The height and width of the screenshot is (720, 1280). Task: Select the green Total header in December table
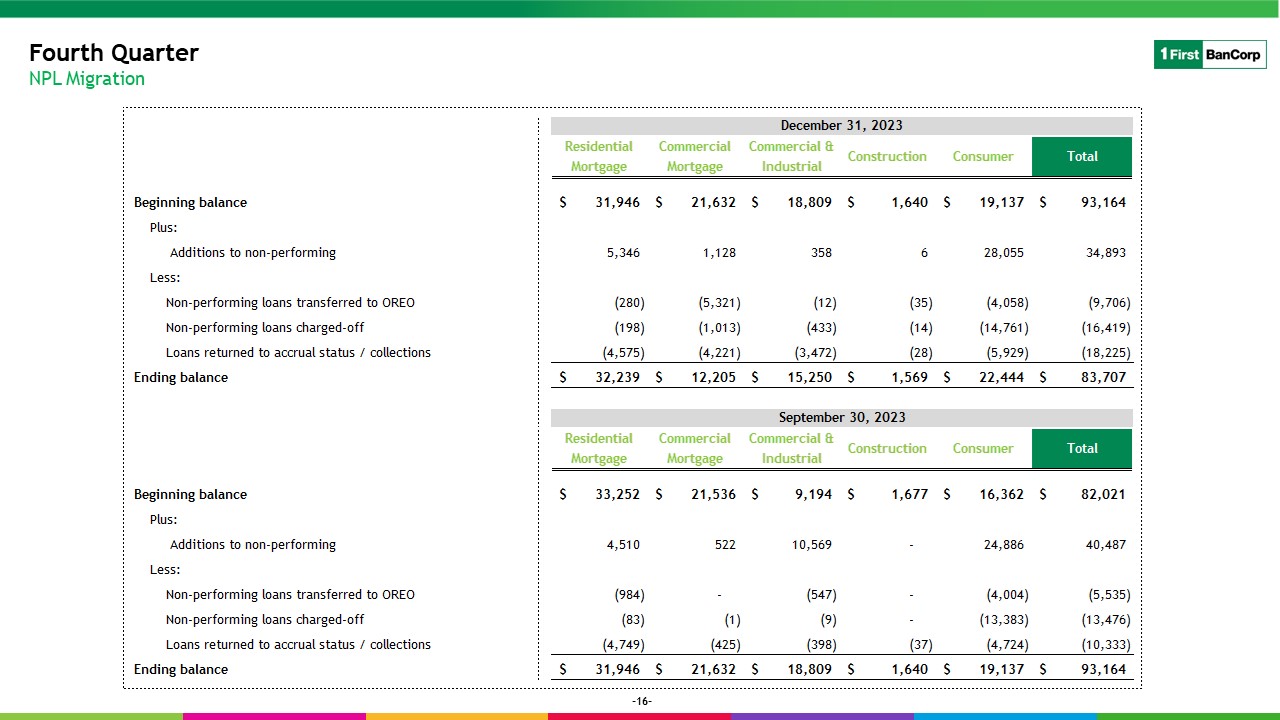[1082, 156]
